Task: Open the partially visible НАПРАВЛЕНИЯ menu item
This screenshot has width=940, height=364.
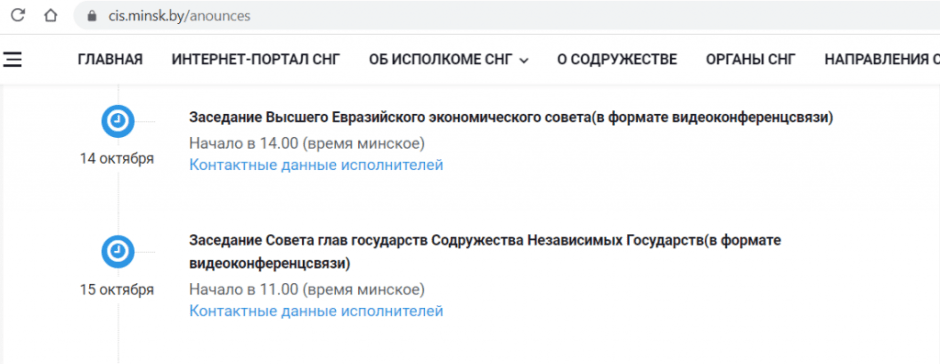Action: (882, 59)
